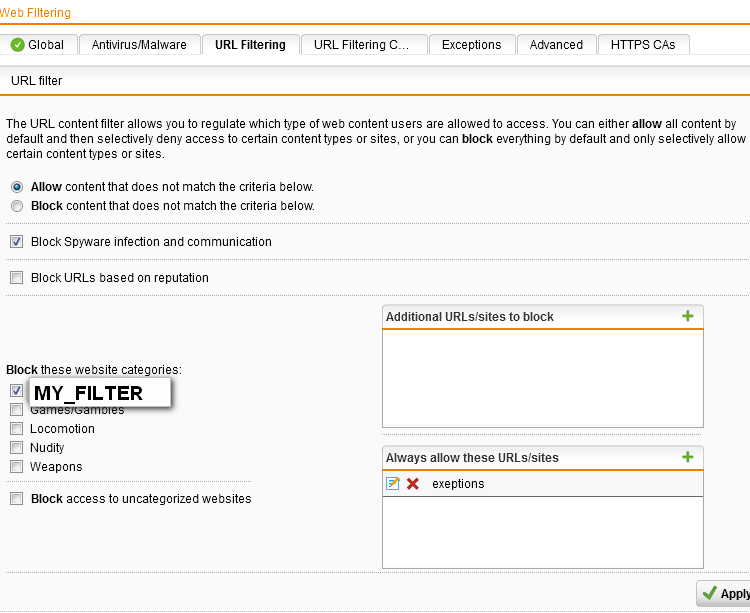Screen dimensions: 750x613
Task: Check the Nudity category
Action: 17,448
